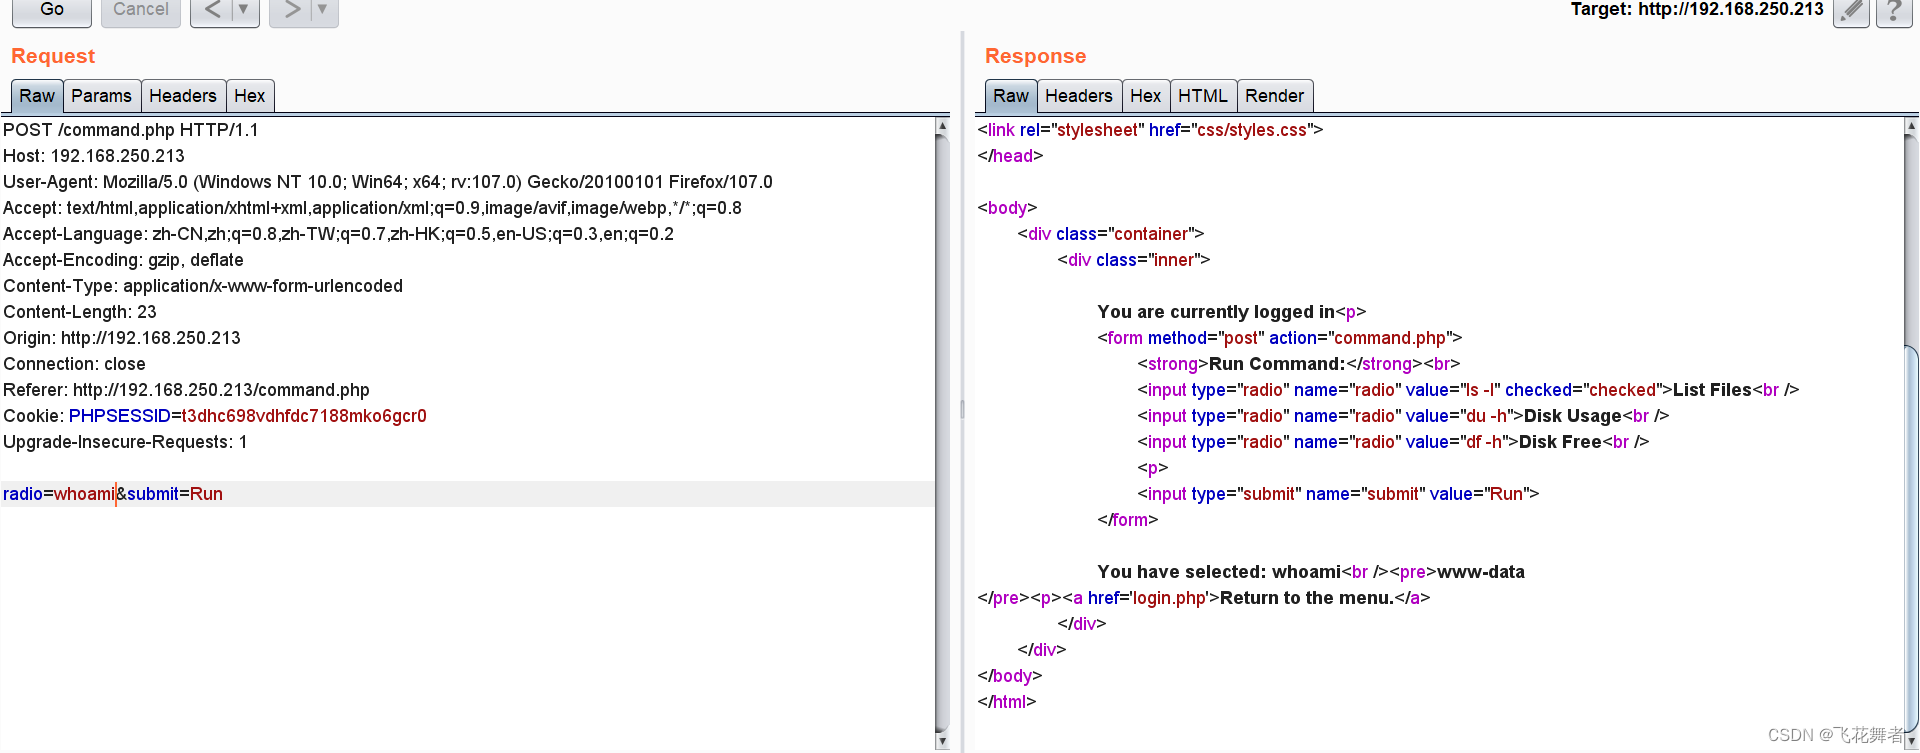This screenshot has height=753, width=1920.
Task: Click the 'Return to the menu' response line
Action: pyautogui.click(x=1204, y=598)
